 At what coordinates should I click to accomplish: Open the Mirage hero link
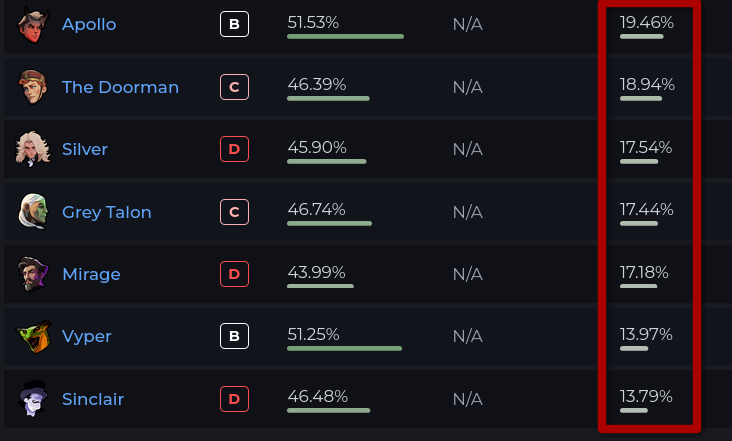(x=92, y=274)
